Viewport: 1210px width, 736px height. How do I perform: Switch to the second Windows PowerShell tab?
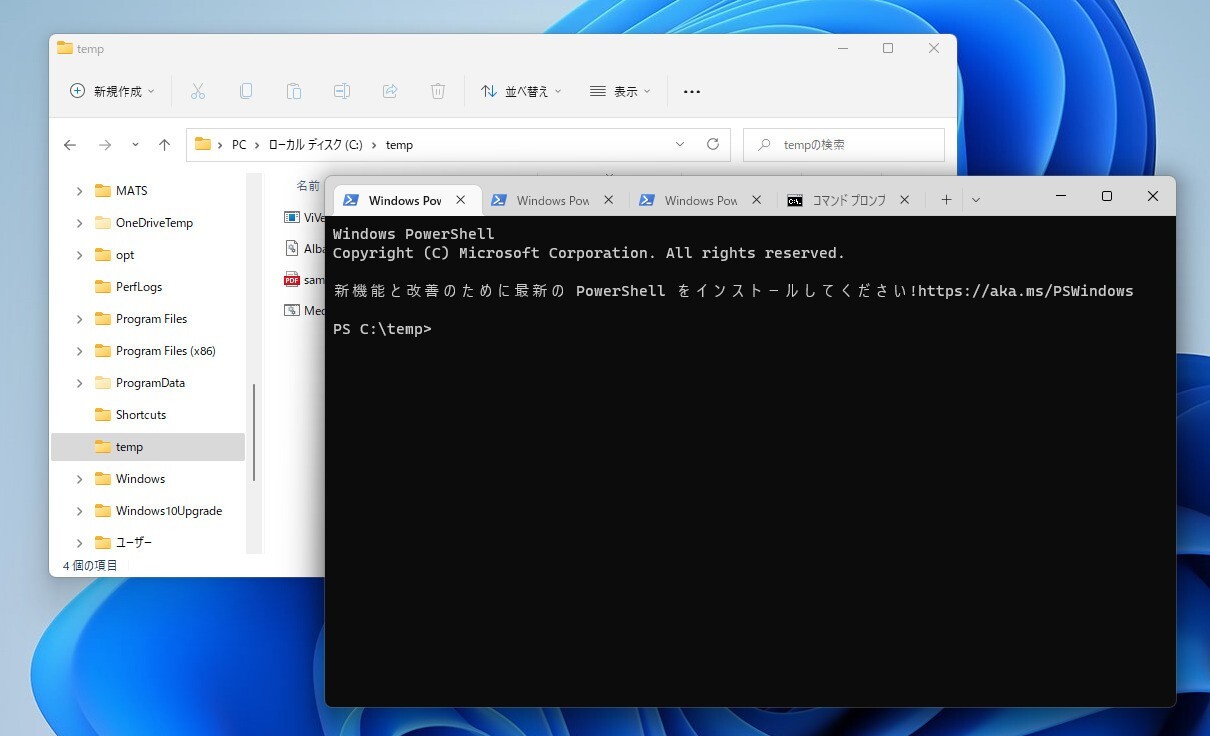556,200
